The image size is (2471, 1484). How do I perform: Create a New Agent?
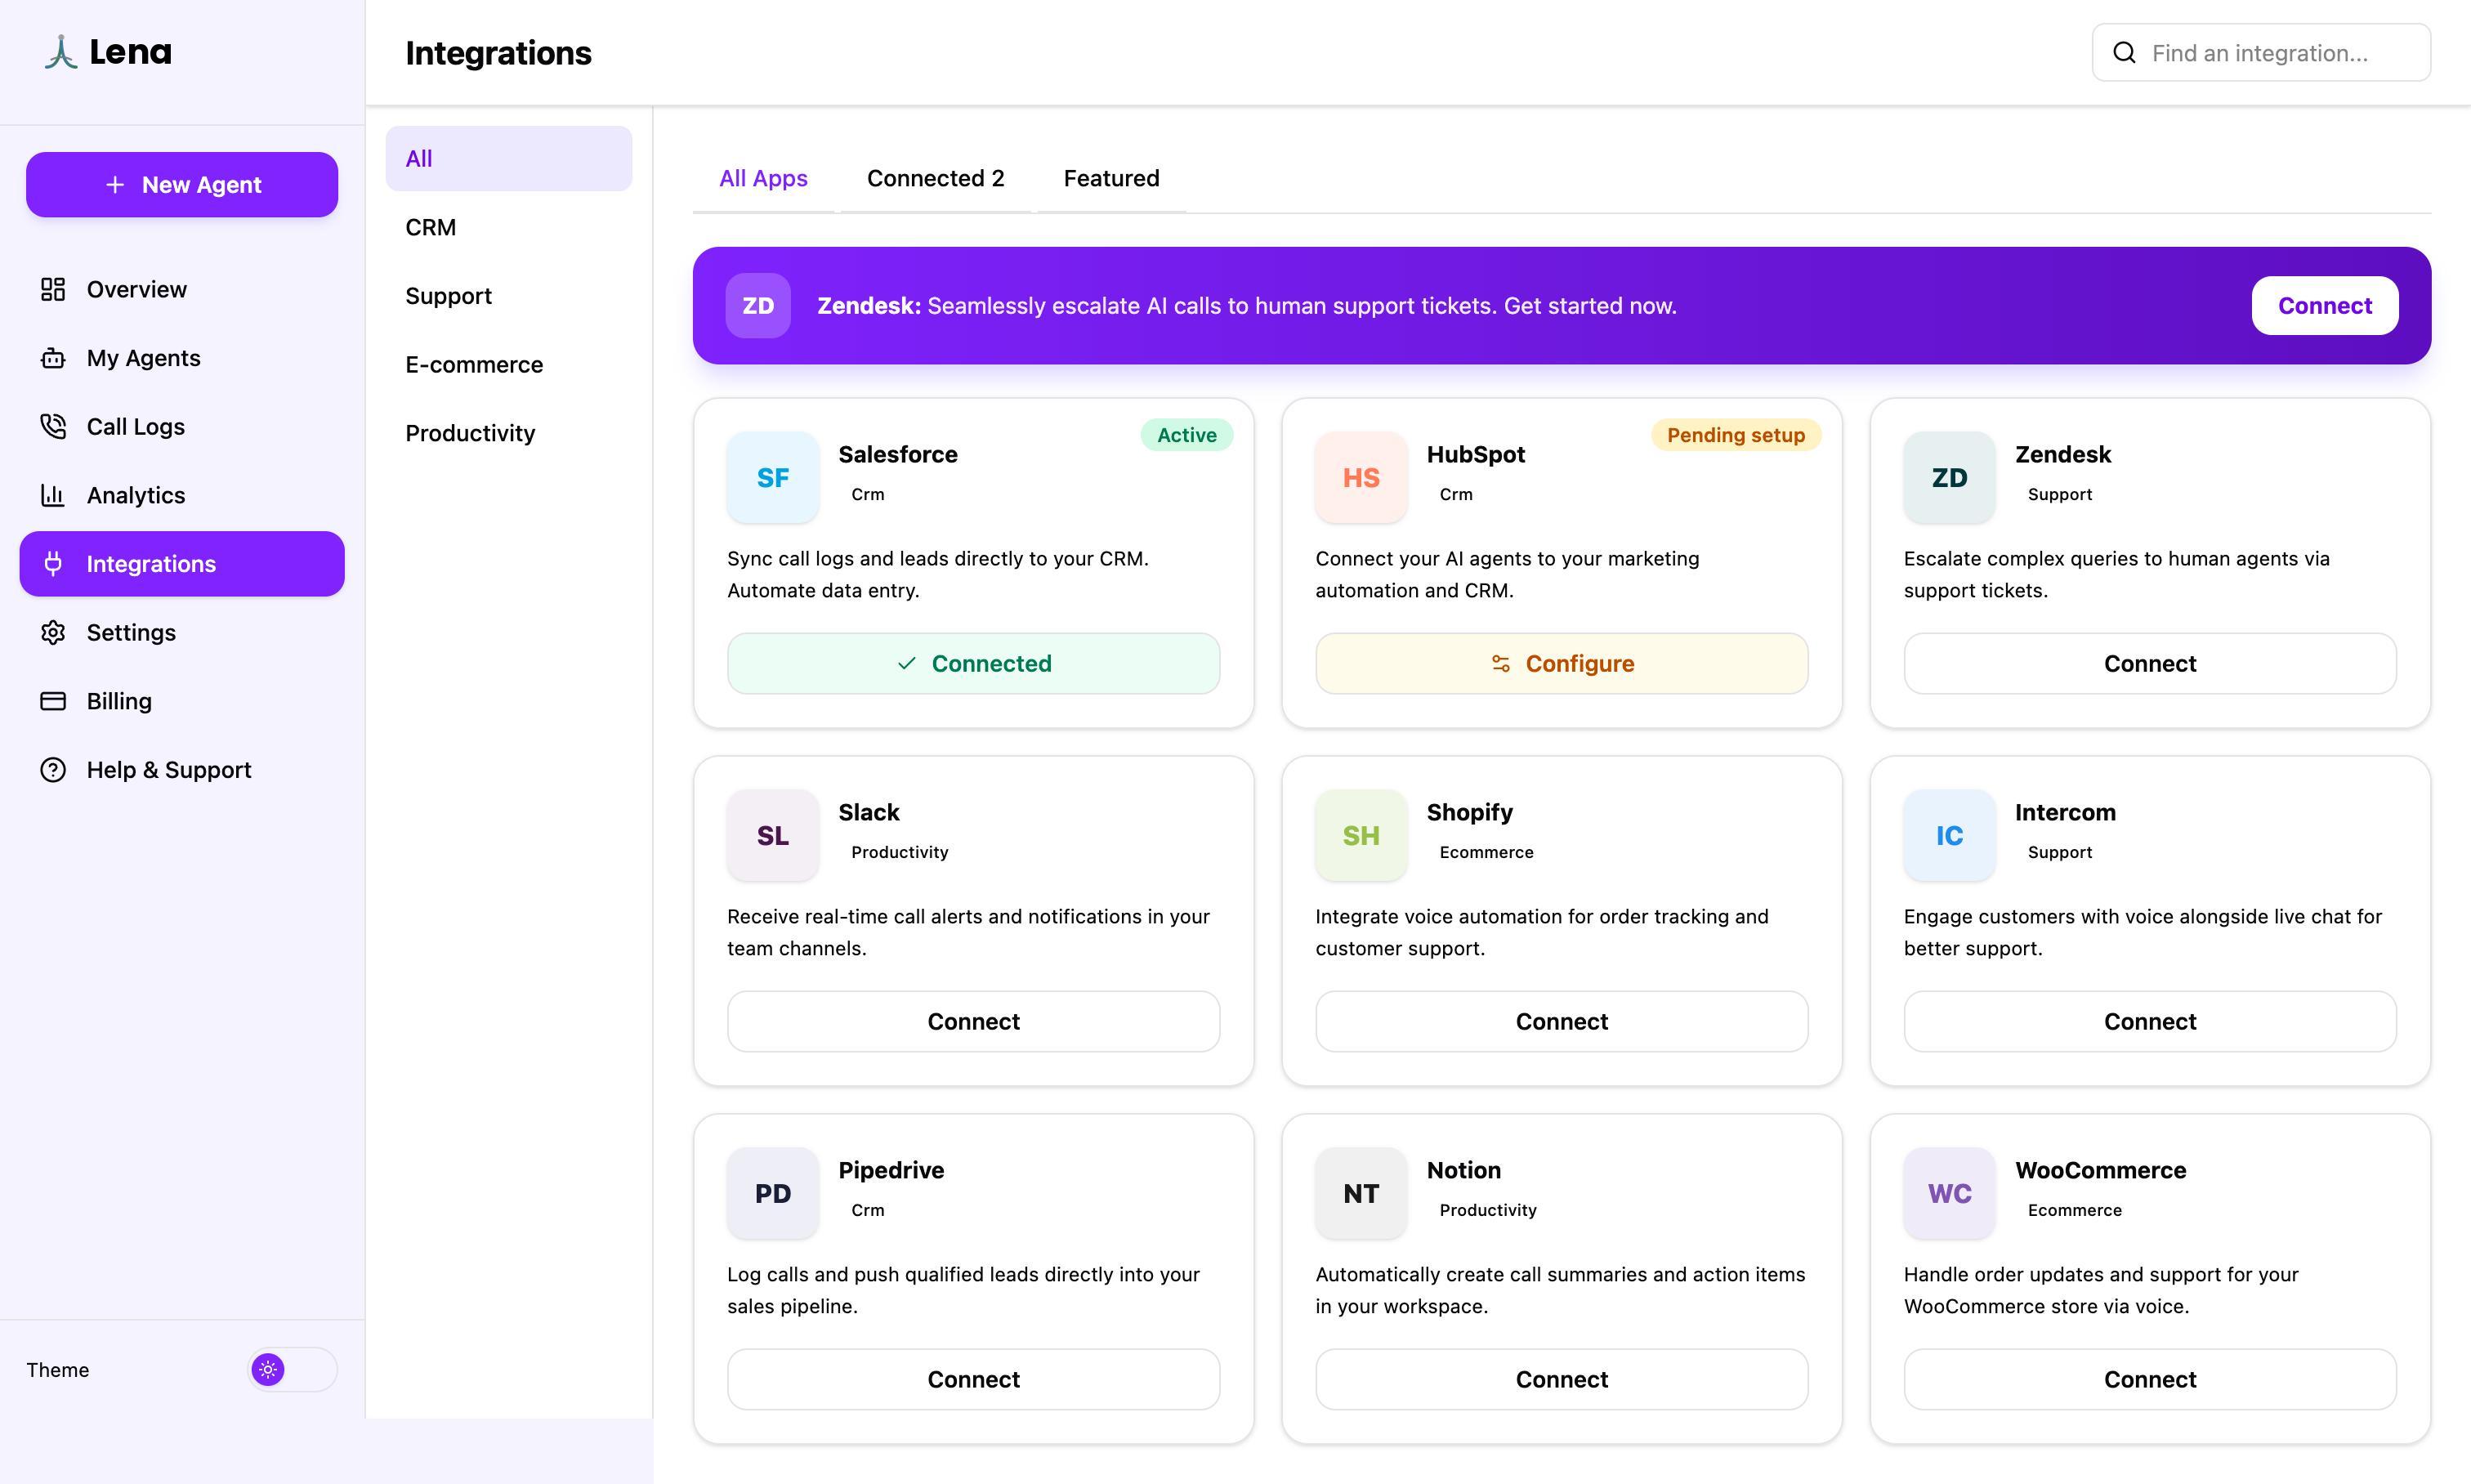(182, 184)
